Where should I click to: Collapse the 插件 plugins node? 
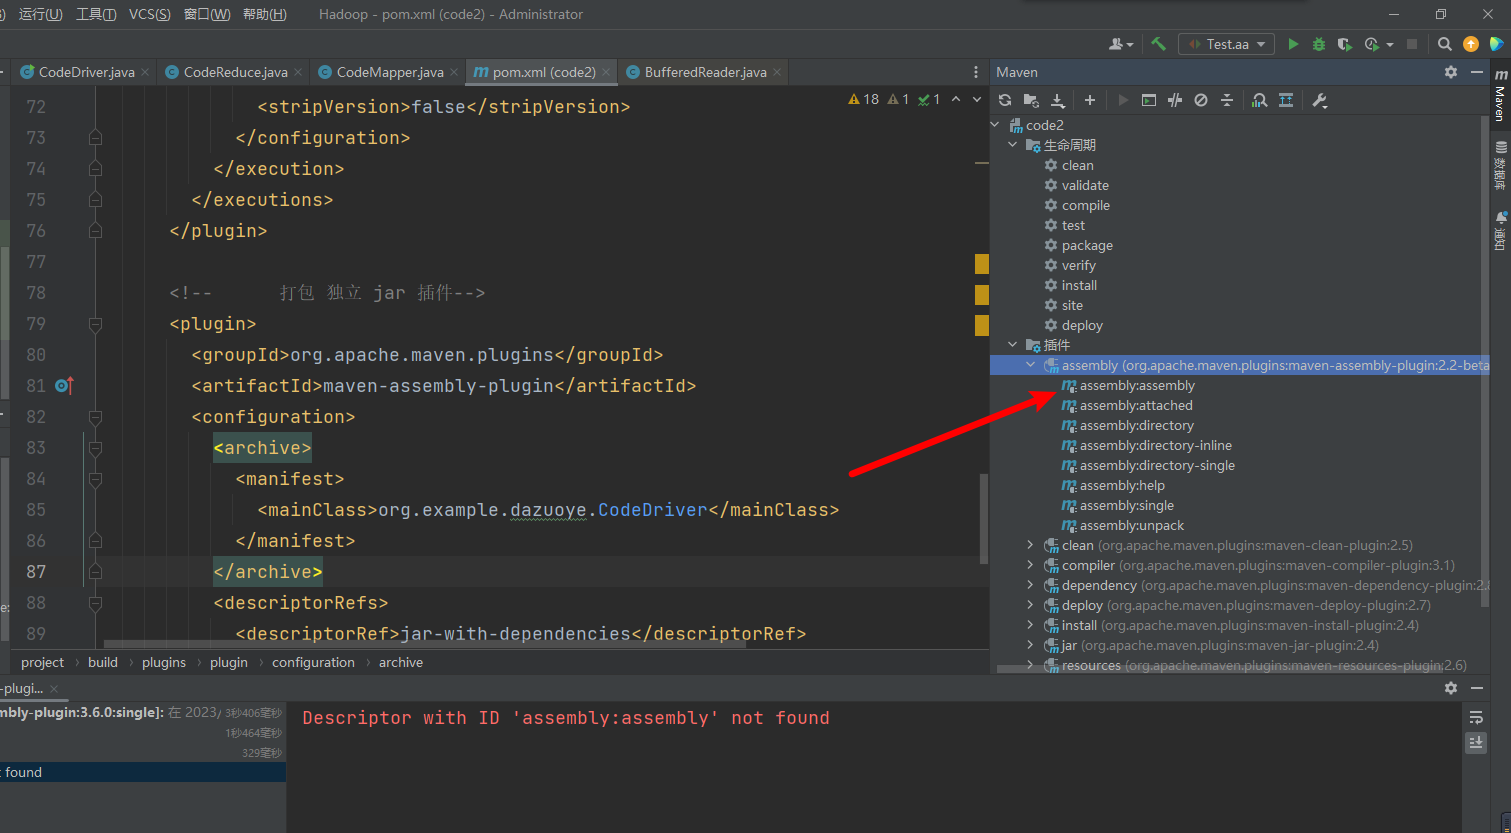click(x=1013, y=345)
